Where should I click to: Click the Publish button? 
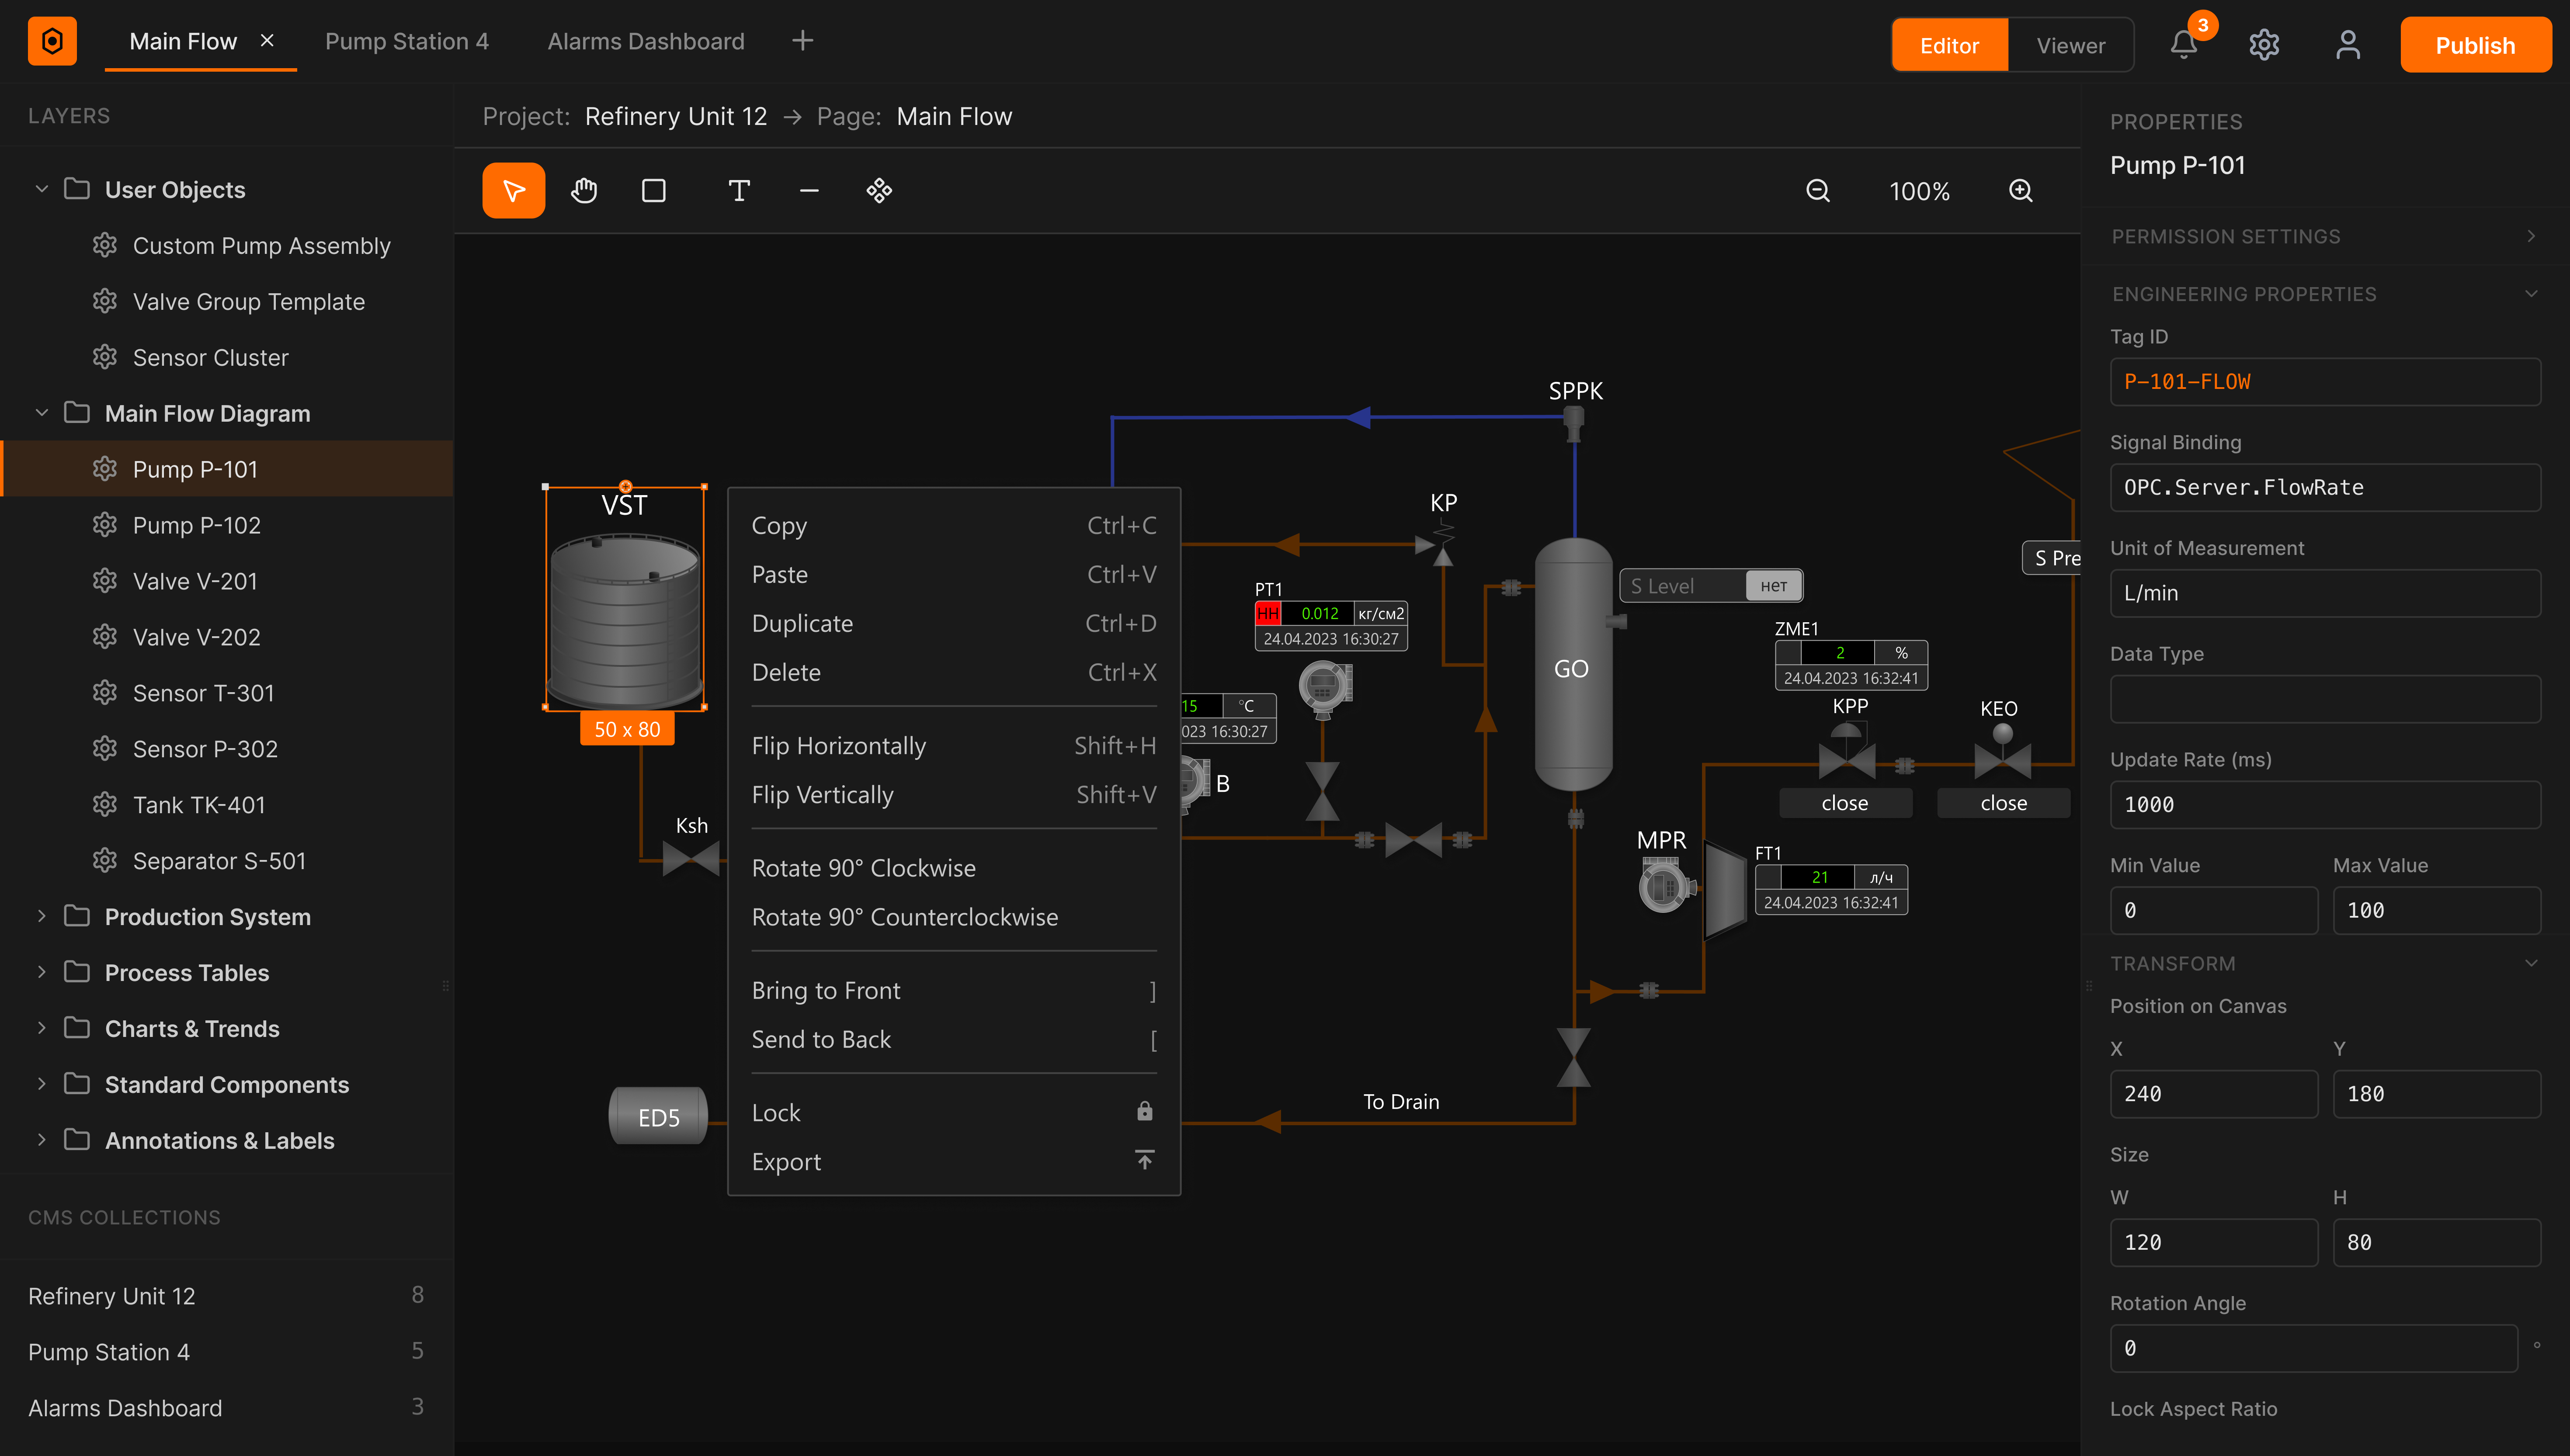coord(2475,45)
